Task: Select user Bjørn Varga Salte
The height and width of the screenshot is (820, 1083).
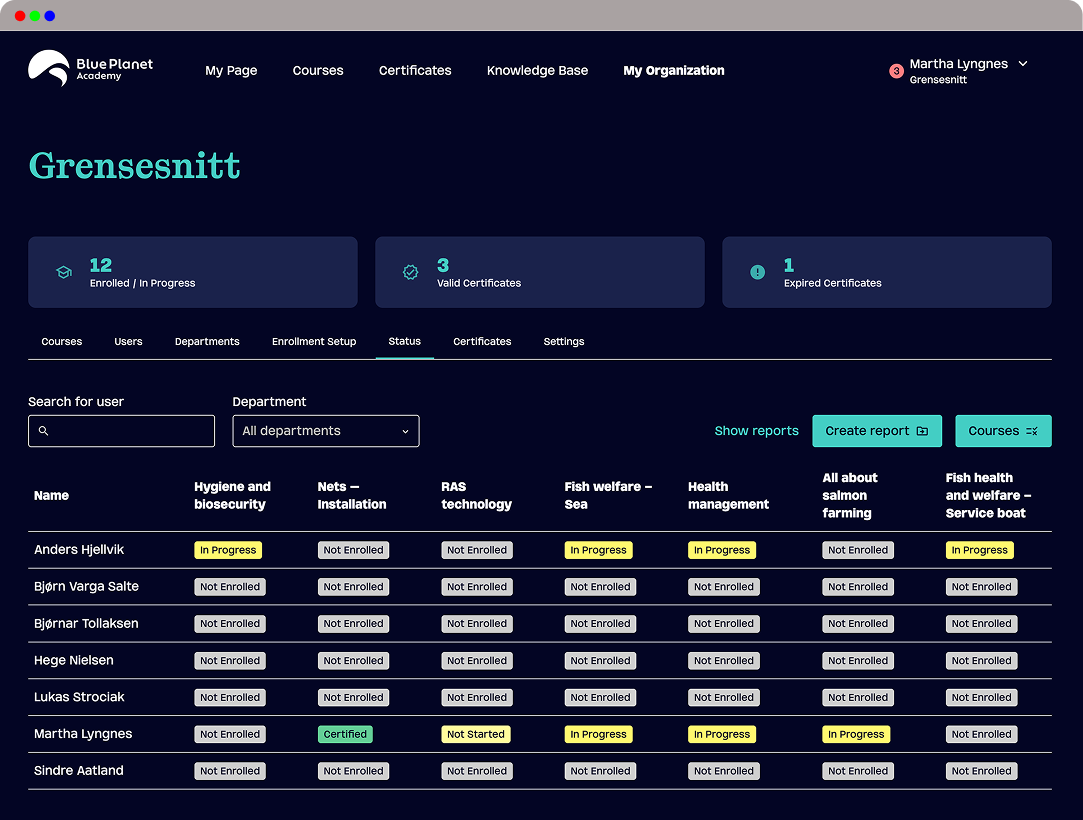Action: click(86, 587)
